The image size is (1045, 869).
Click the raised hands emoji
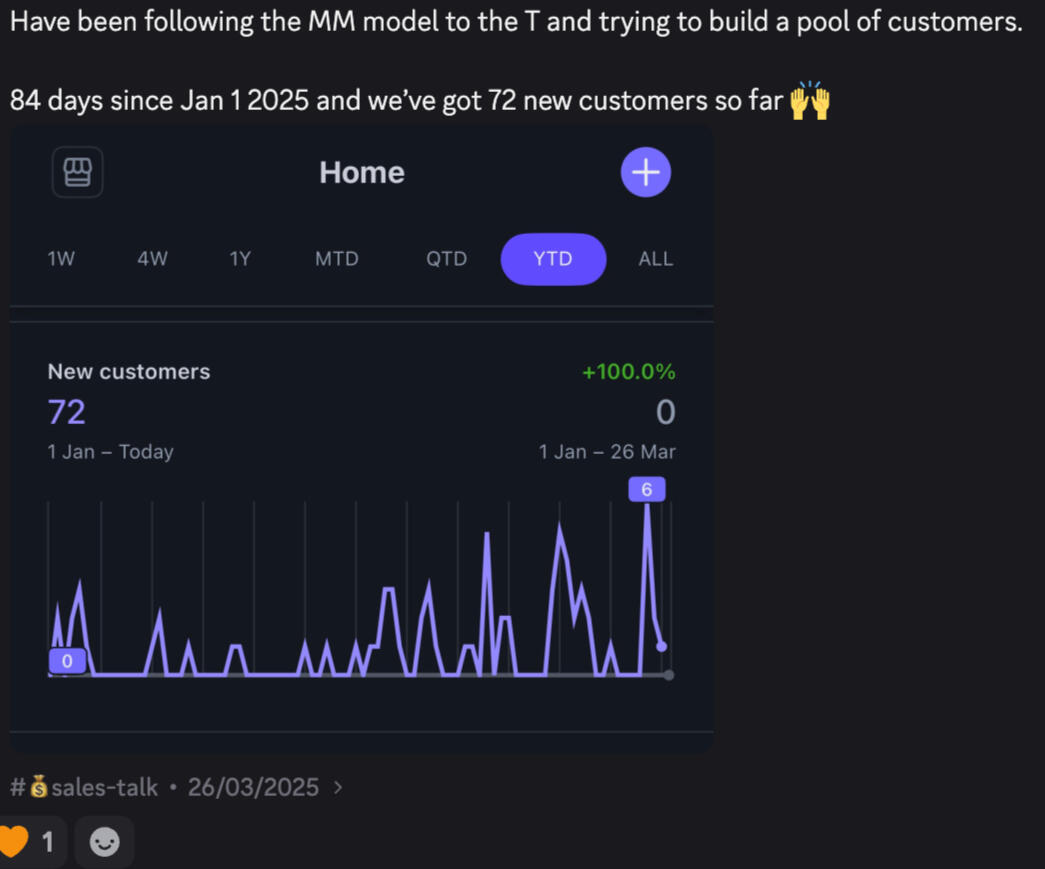click(810, 102)
